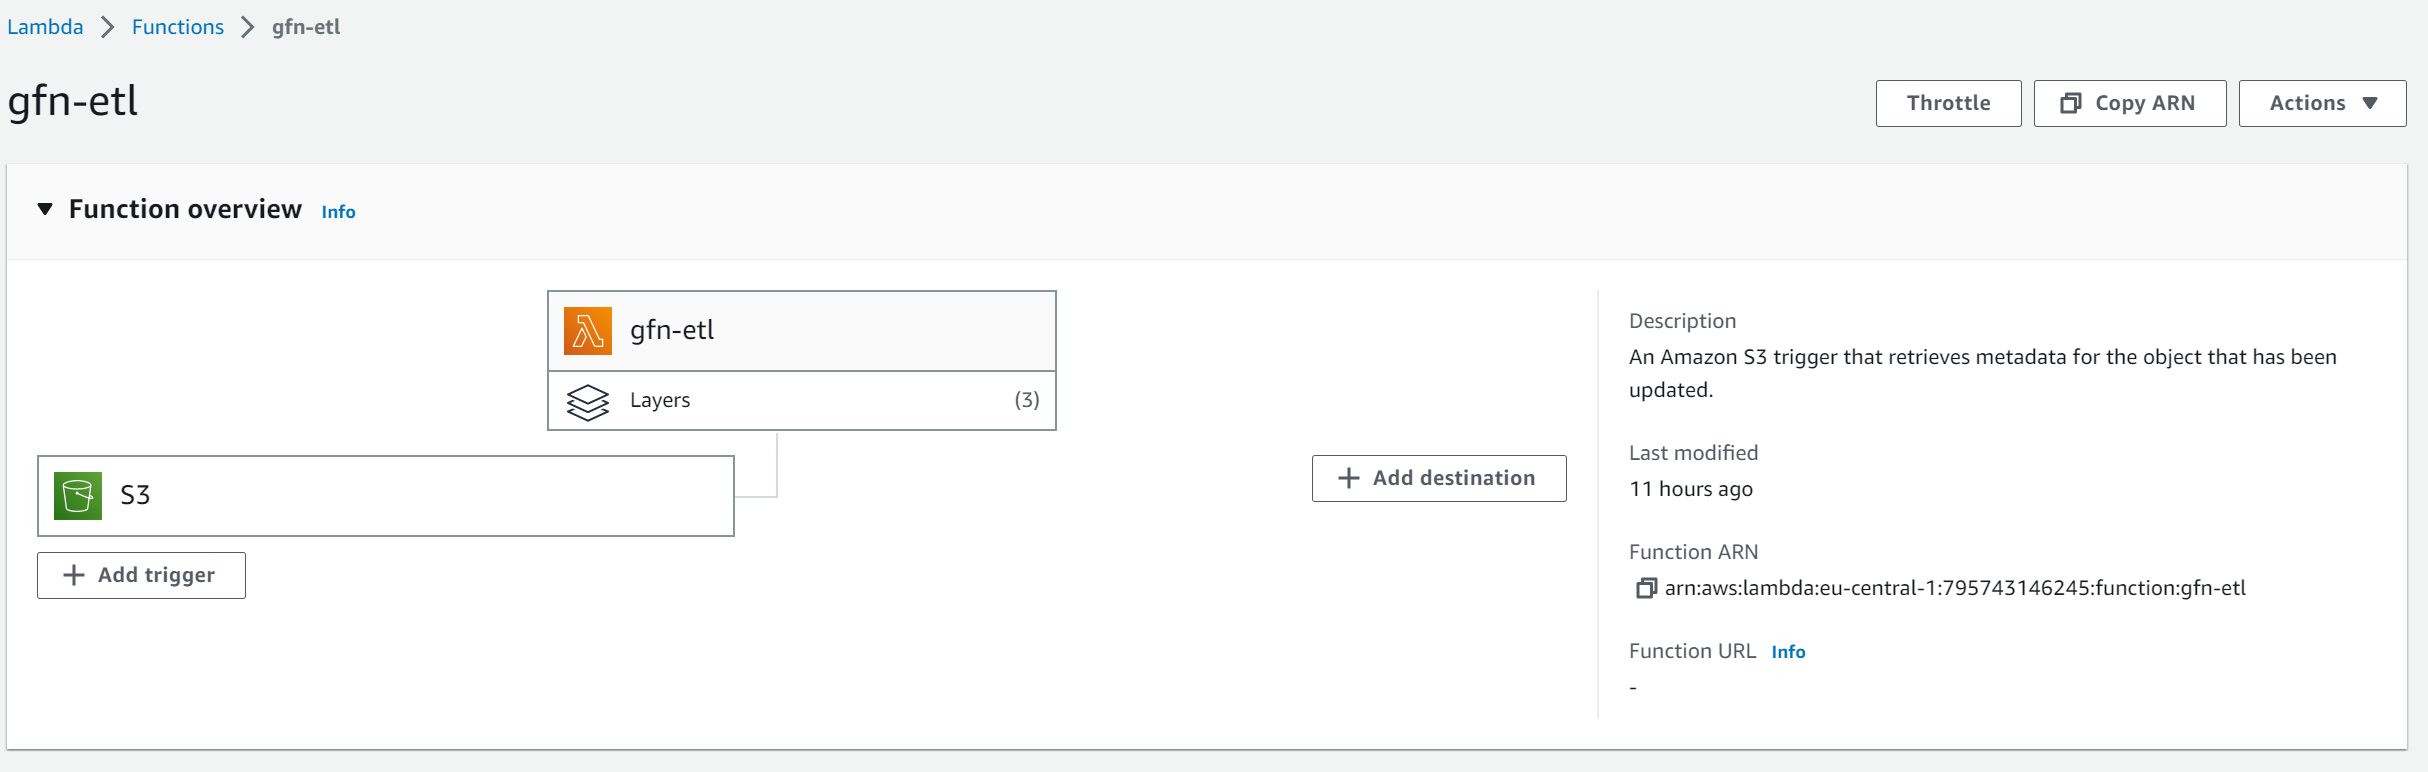2428x772 pixels.
Task: Click the copy icon next to the Function ARN
Action: (1644, 588)
